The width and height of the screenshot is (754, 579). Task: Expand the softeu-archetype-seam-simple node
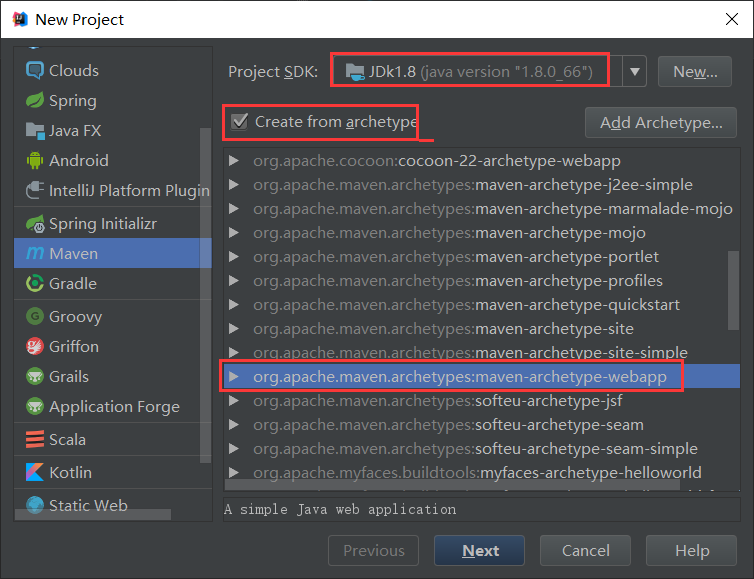(234, 449)
